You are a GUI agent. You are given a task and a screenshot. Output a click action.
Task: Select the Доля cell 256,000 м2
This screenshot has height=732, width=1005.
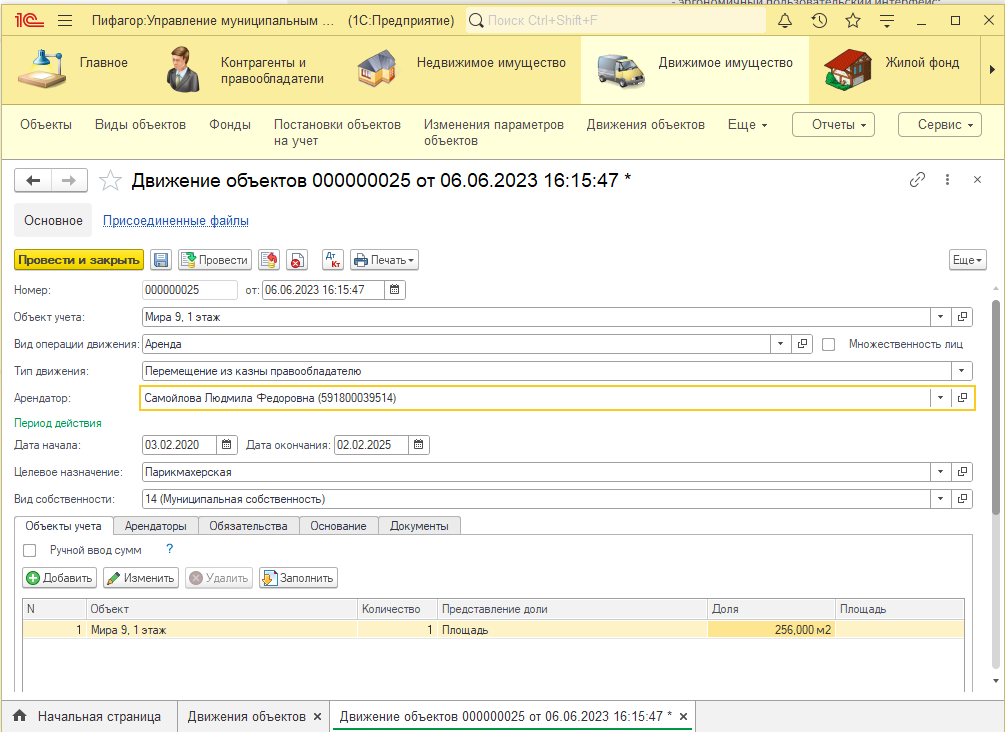(x=771, y=629)
